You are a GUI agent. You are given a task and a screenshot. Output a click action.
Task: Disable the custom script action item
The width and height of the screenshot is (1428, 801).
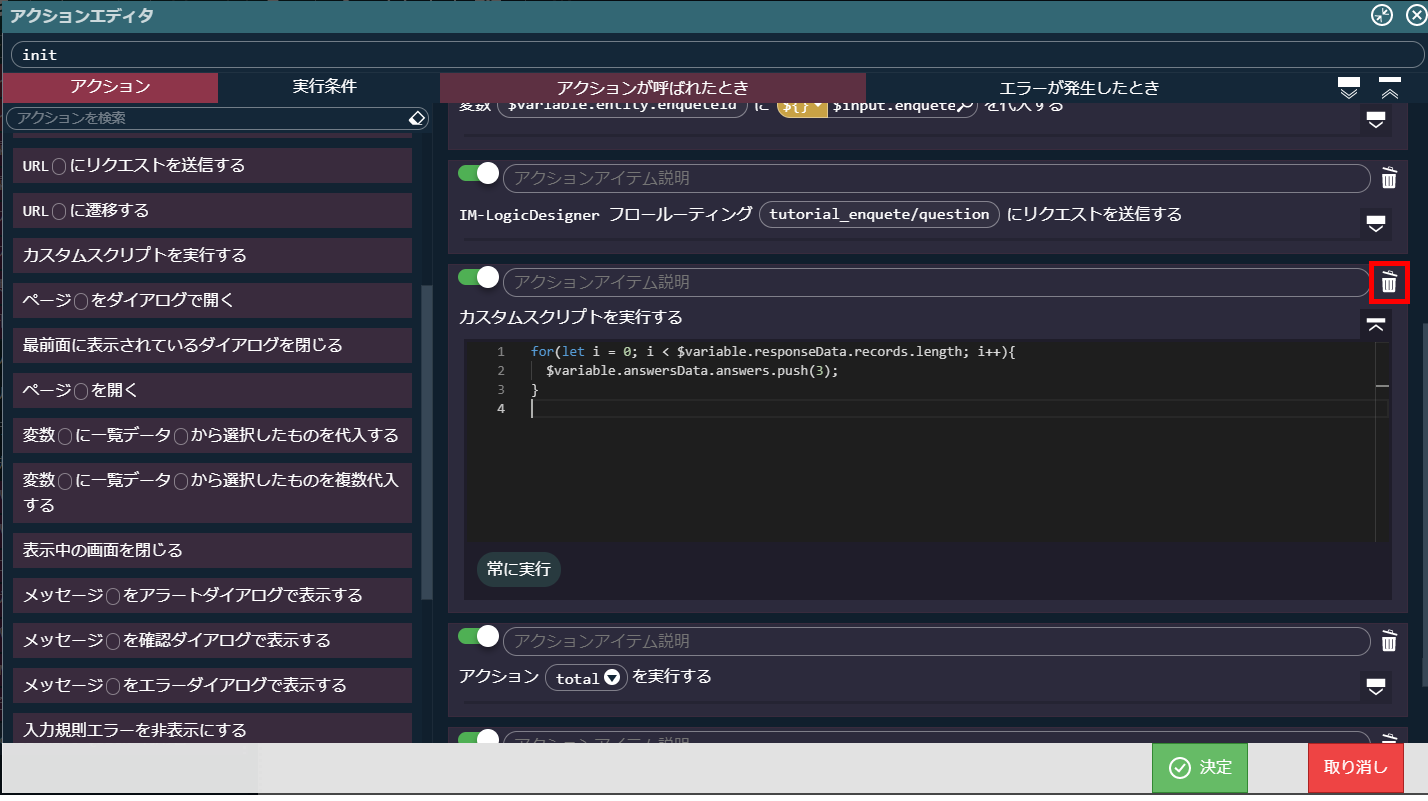[478, 277]
